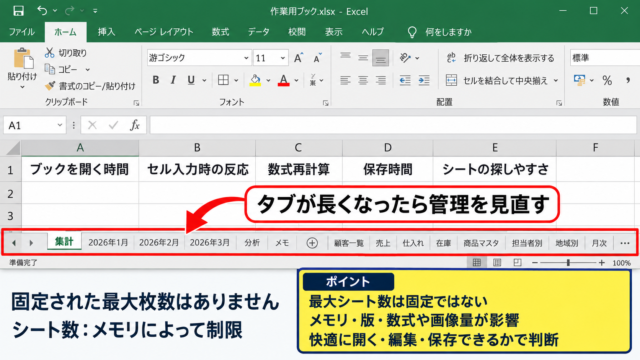Align cell text left

[x=345, y=80]
